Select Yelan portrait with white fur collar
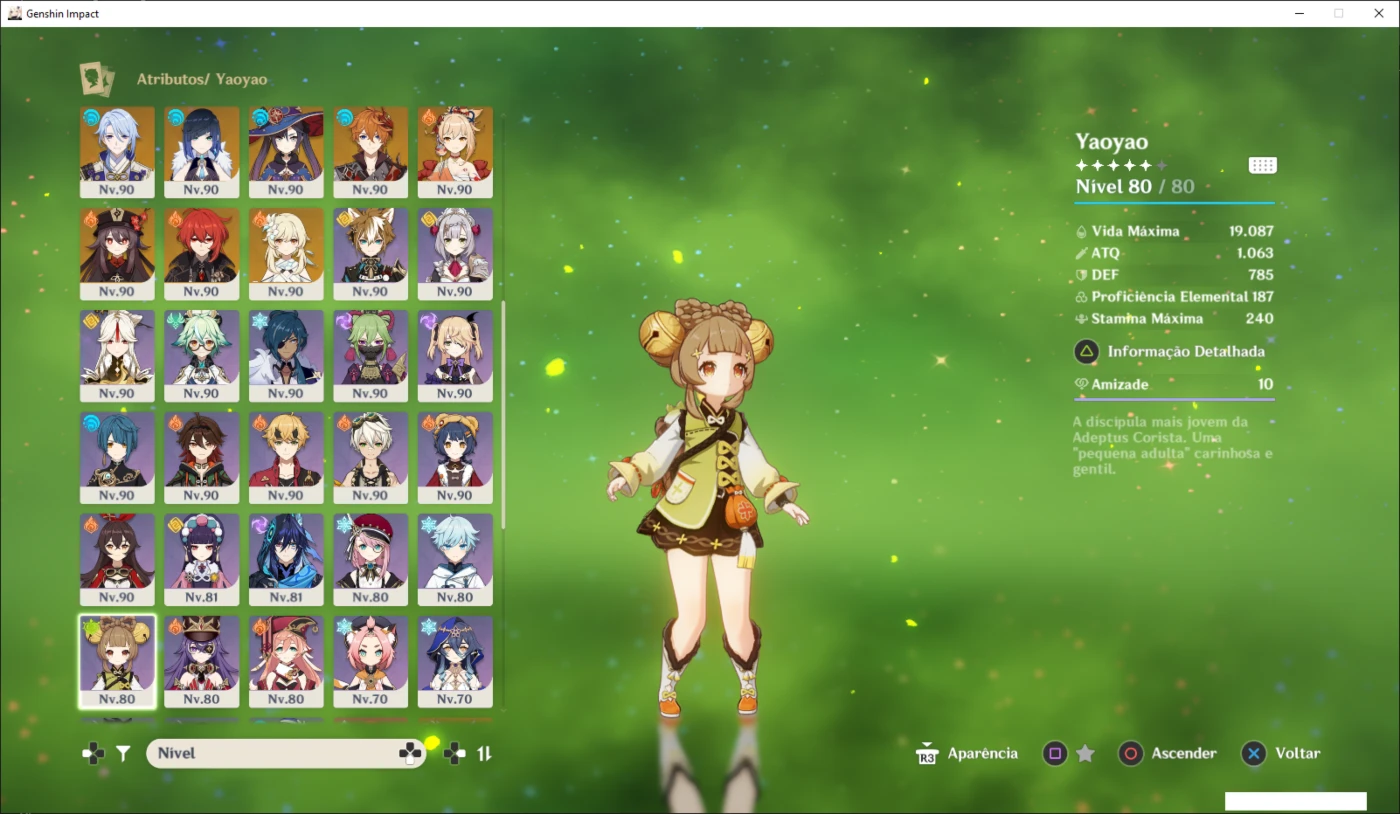Viewport: 1400px width, 814px height. (201, 152)
